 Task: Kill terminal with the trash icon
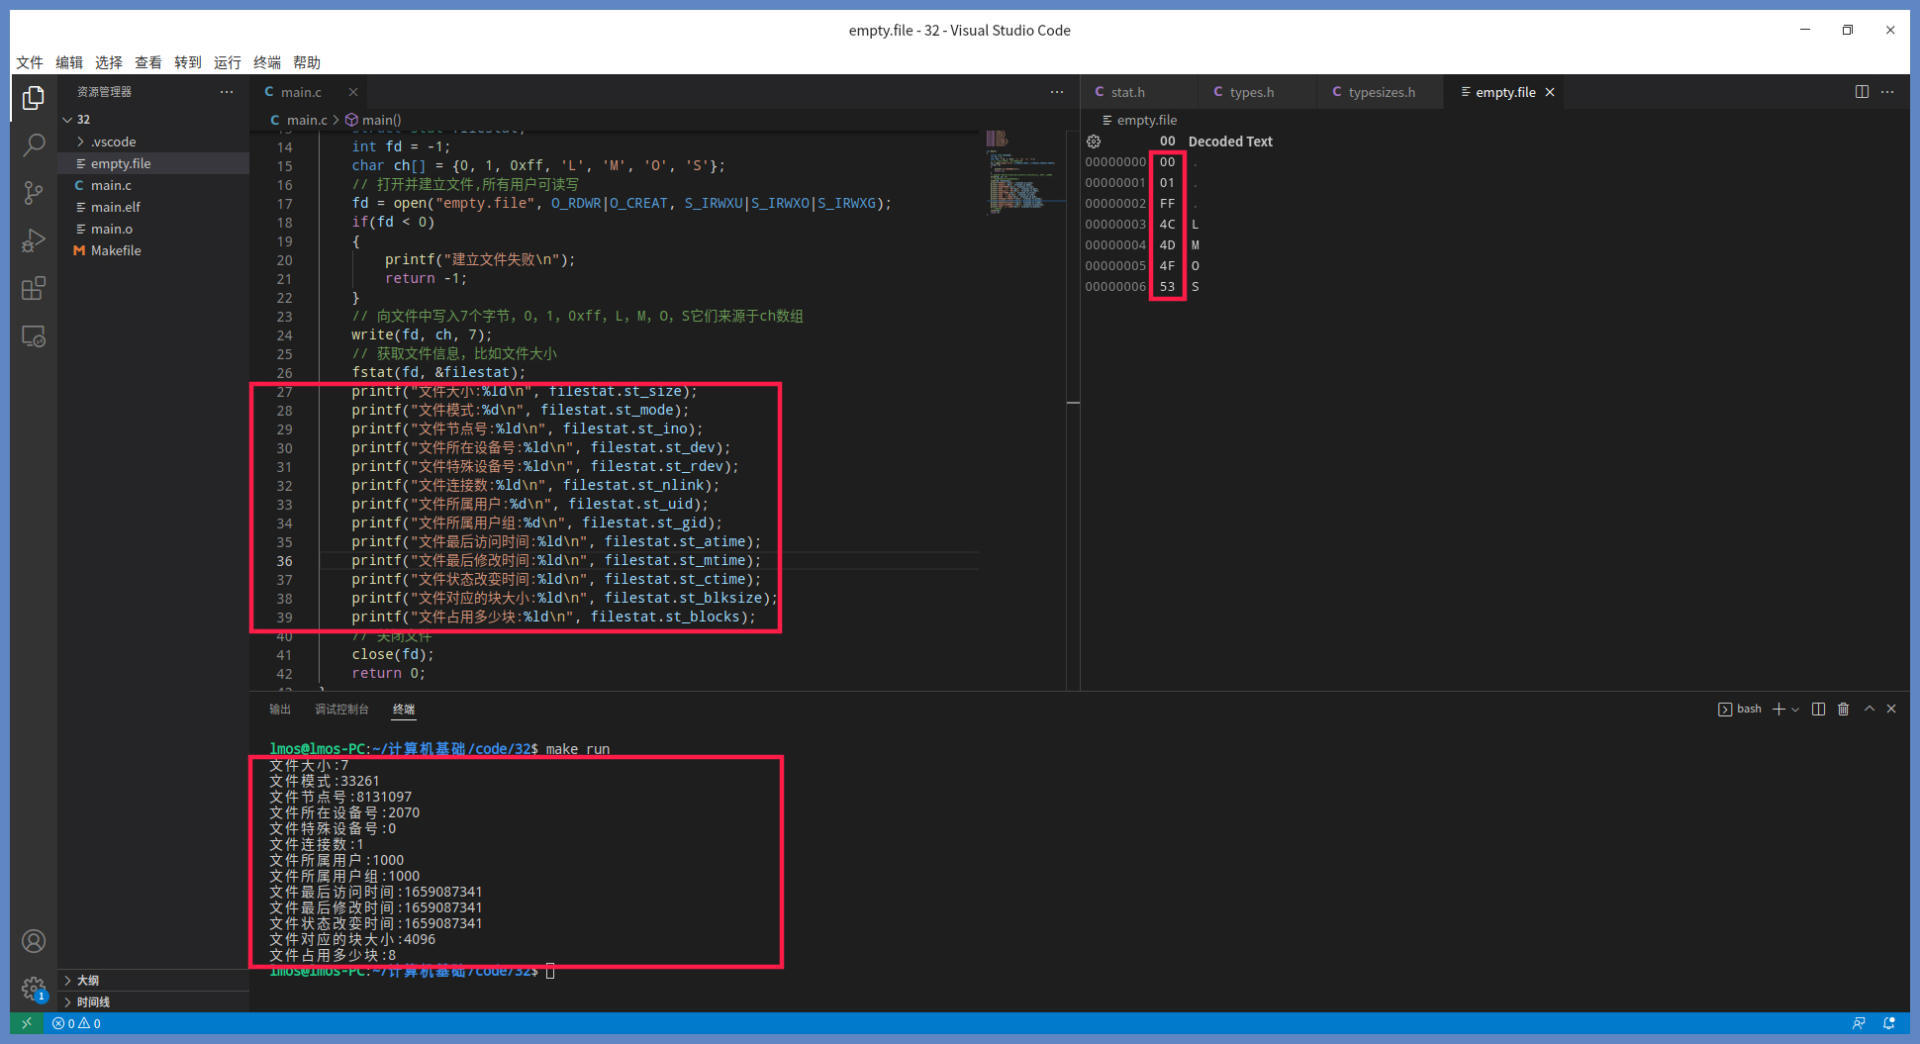click(1843, 709)
